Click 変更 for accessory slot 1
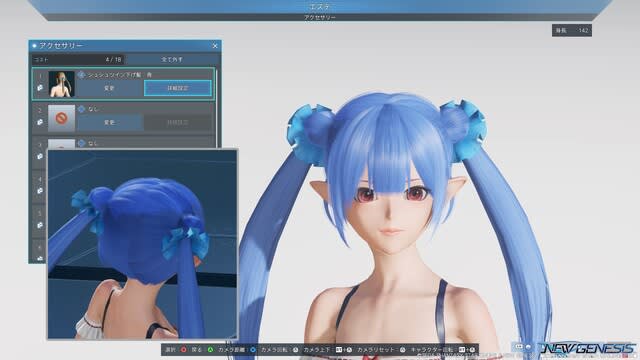The height and width of the screenshot is (360, 640). pyautogui.click(x=109, y=88)
